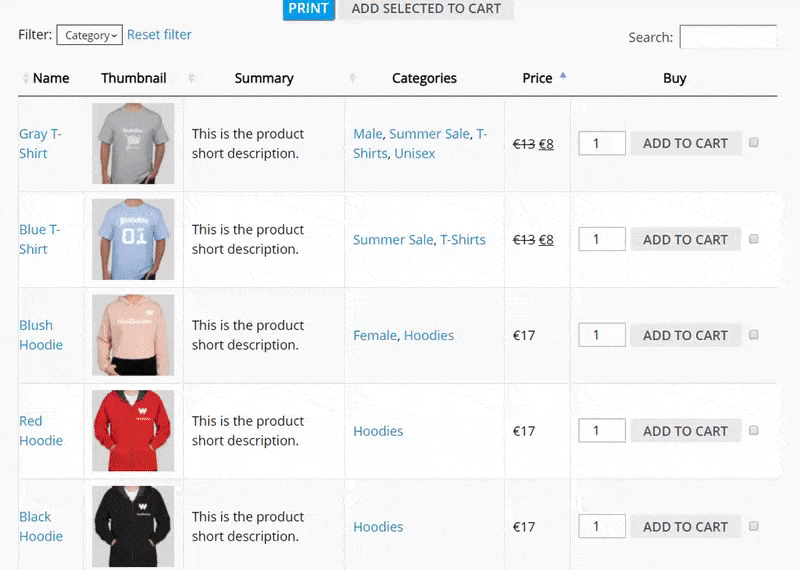Click the Categories column header
800x570 pixels.
(424, 78)
